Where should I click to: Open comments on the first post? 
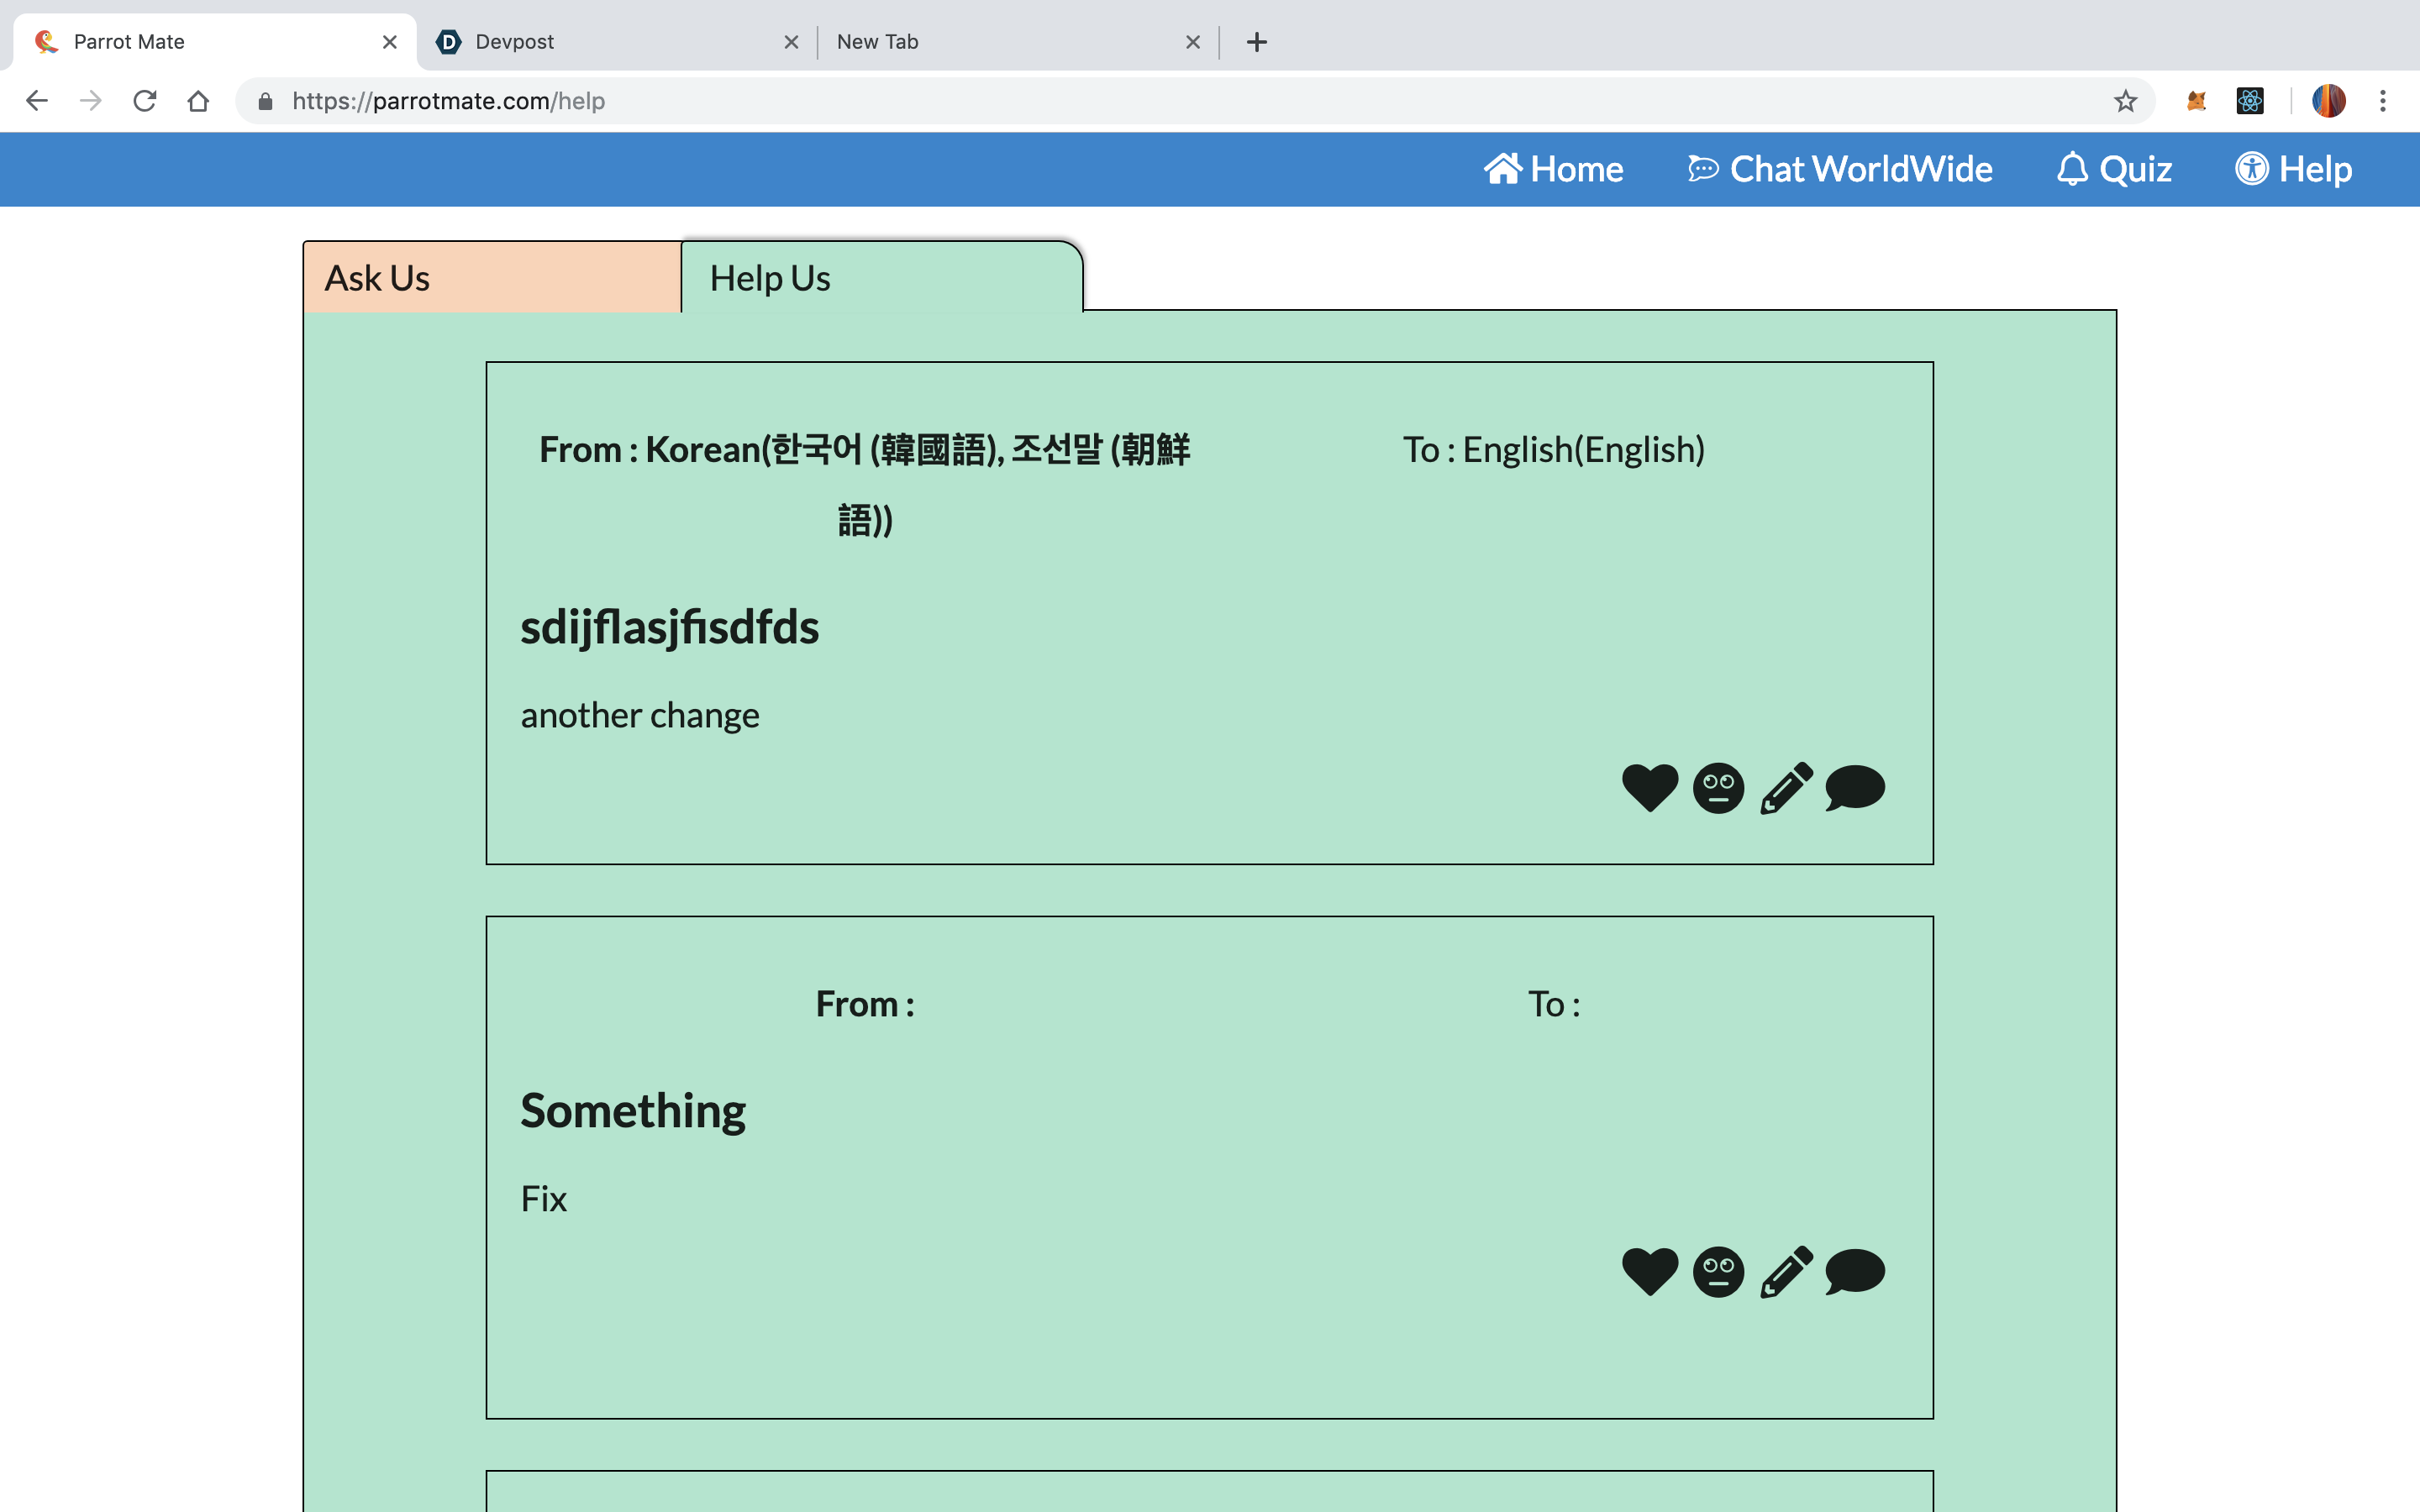tap(1855, 788)
